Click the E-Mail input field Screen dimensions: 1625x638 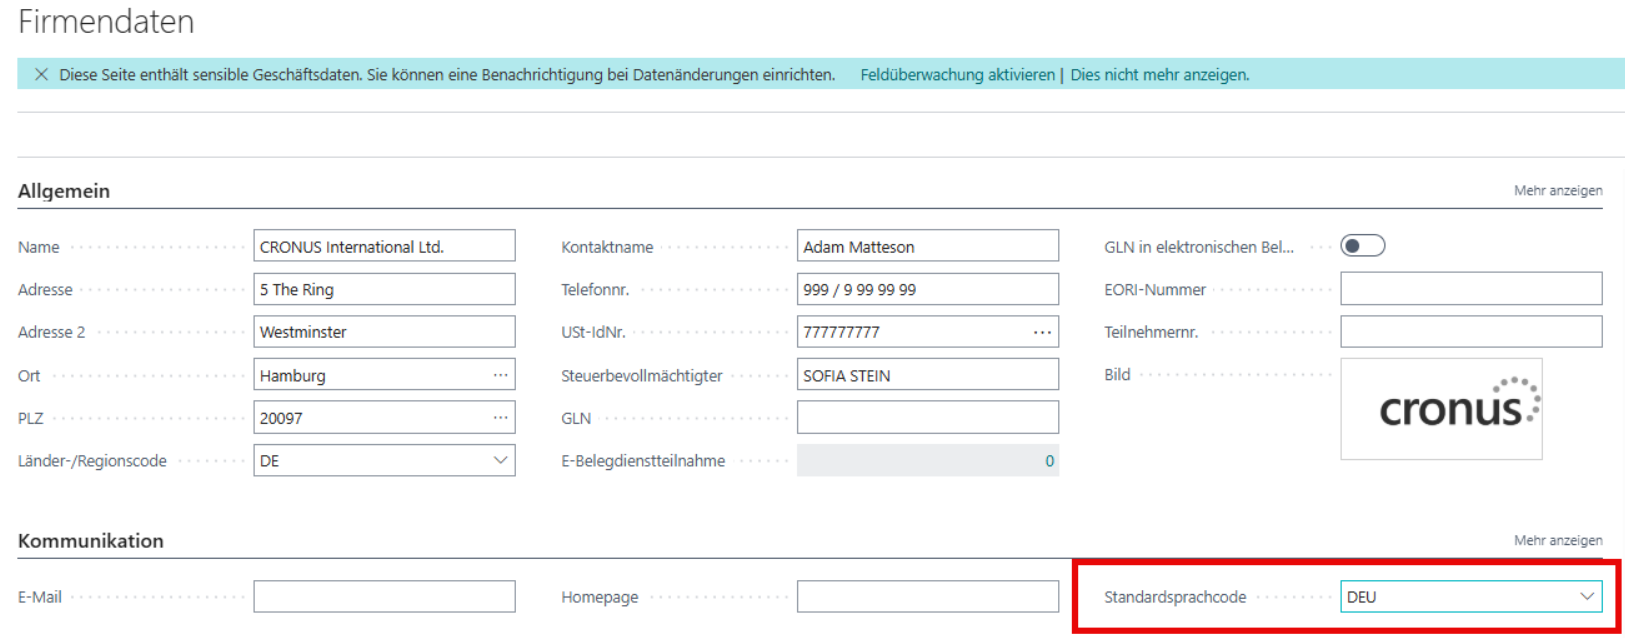384,597
